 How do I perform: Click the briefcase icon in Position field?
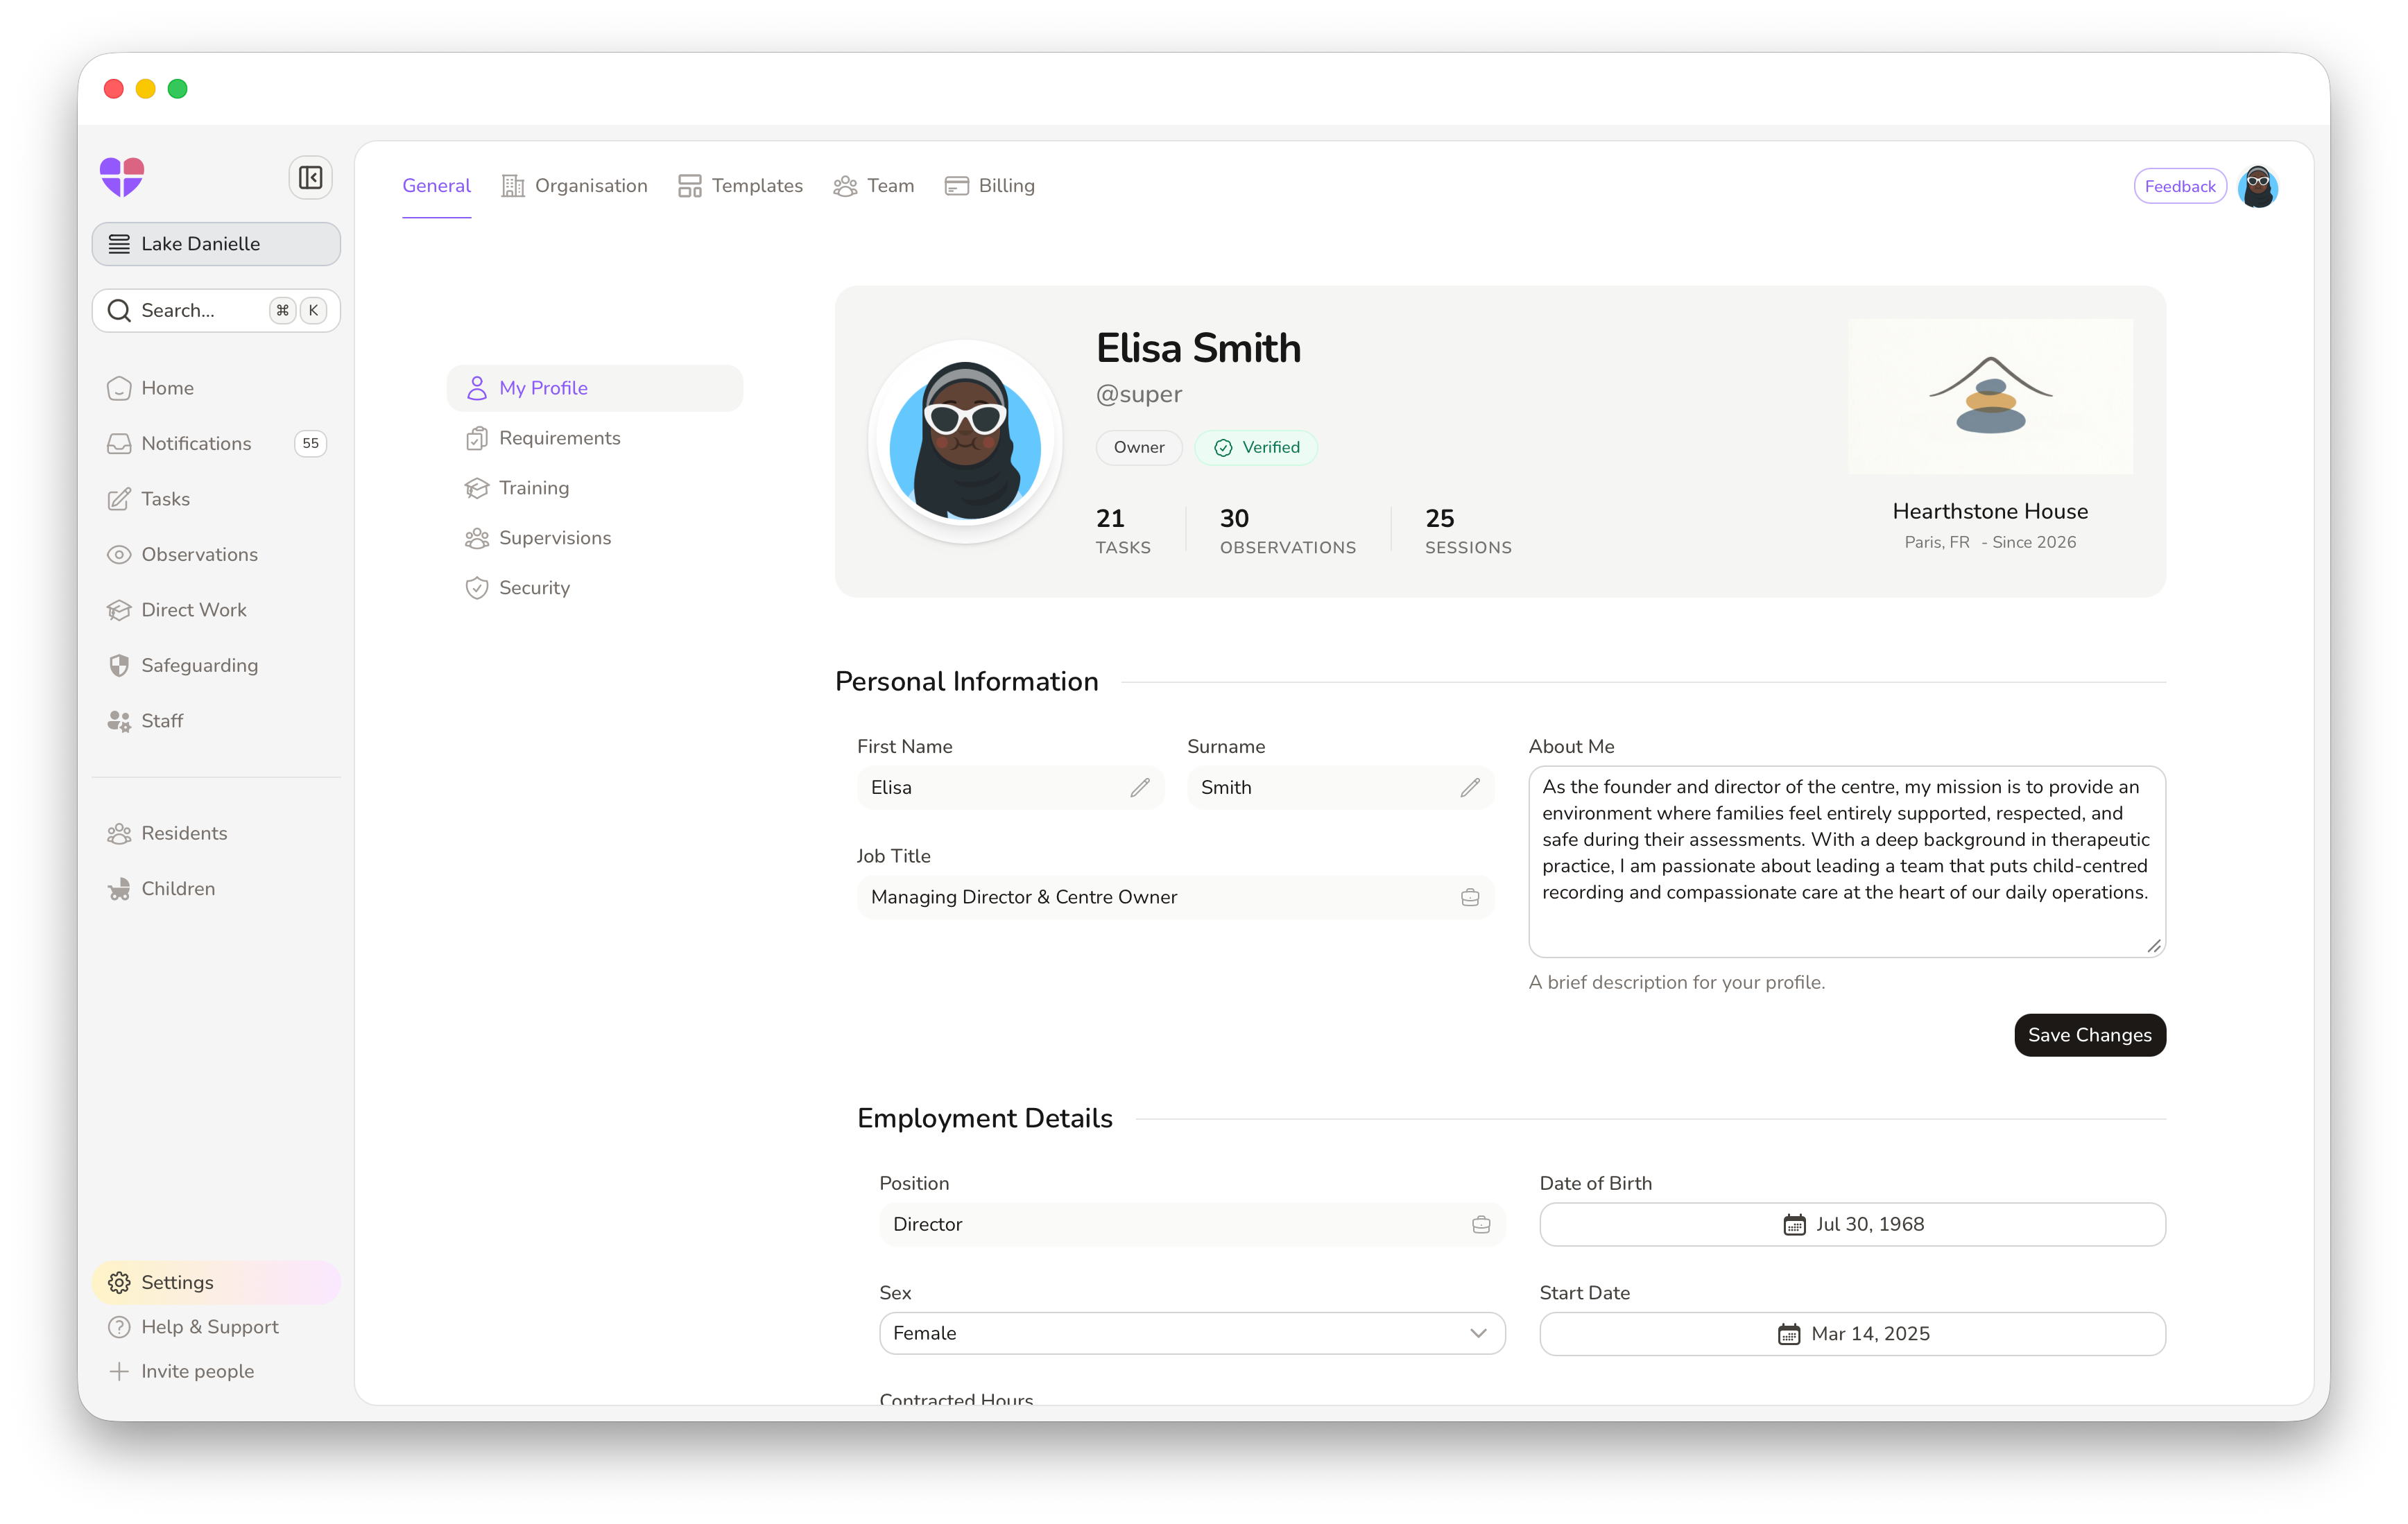(x=1481, y=1224)
